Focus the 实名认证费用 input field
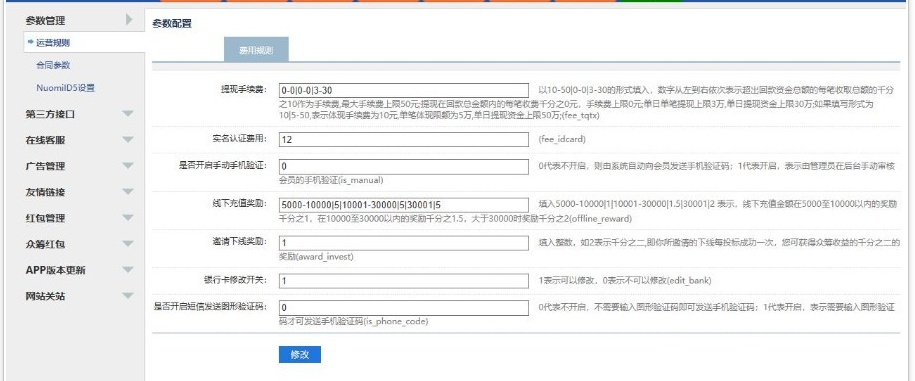The image size is (915, 381). 404,139
